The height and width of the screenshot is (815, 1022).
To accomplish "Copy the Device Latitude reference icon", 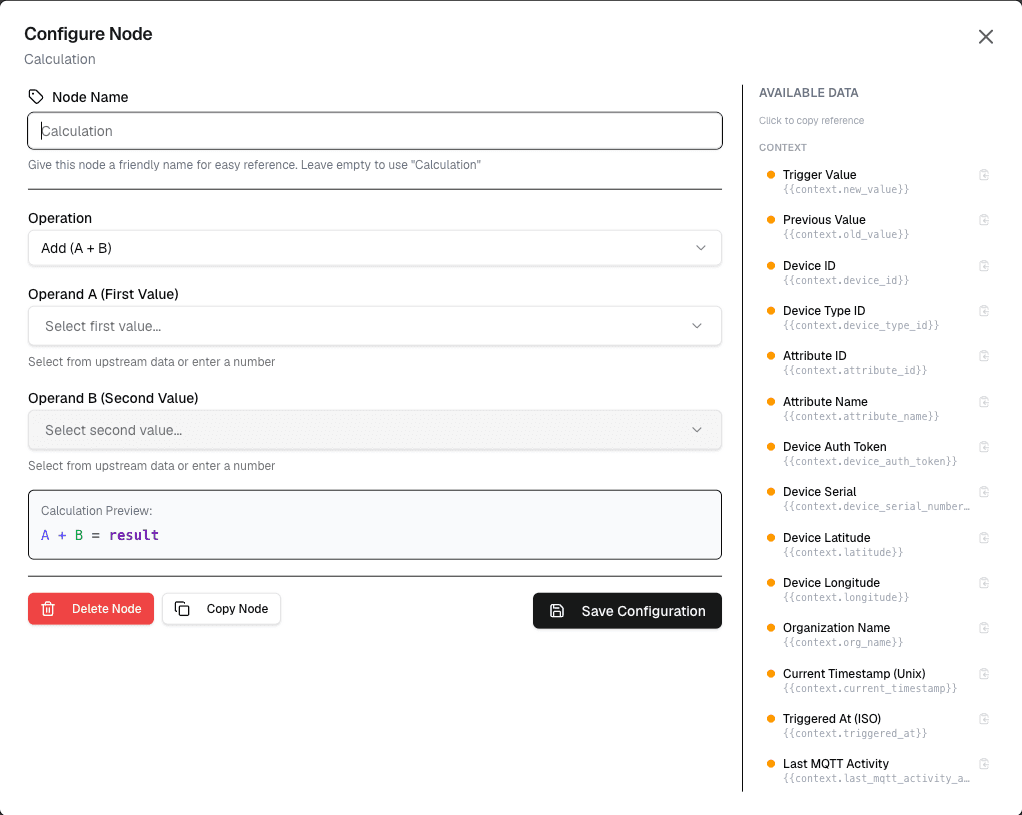I will (984, 537).
